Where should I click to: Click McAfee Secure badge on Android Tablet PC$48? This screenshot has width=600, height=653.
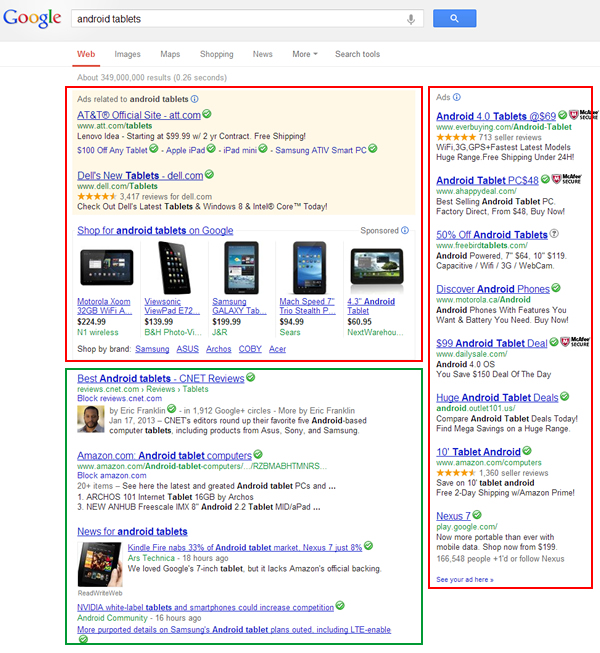[566, 179]
